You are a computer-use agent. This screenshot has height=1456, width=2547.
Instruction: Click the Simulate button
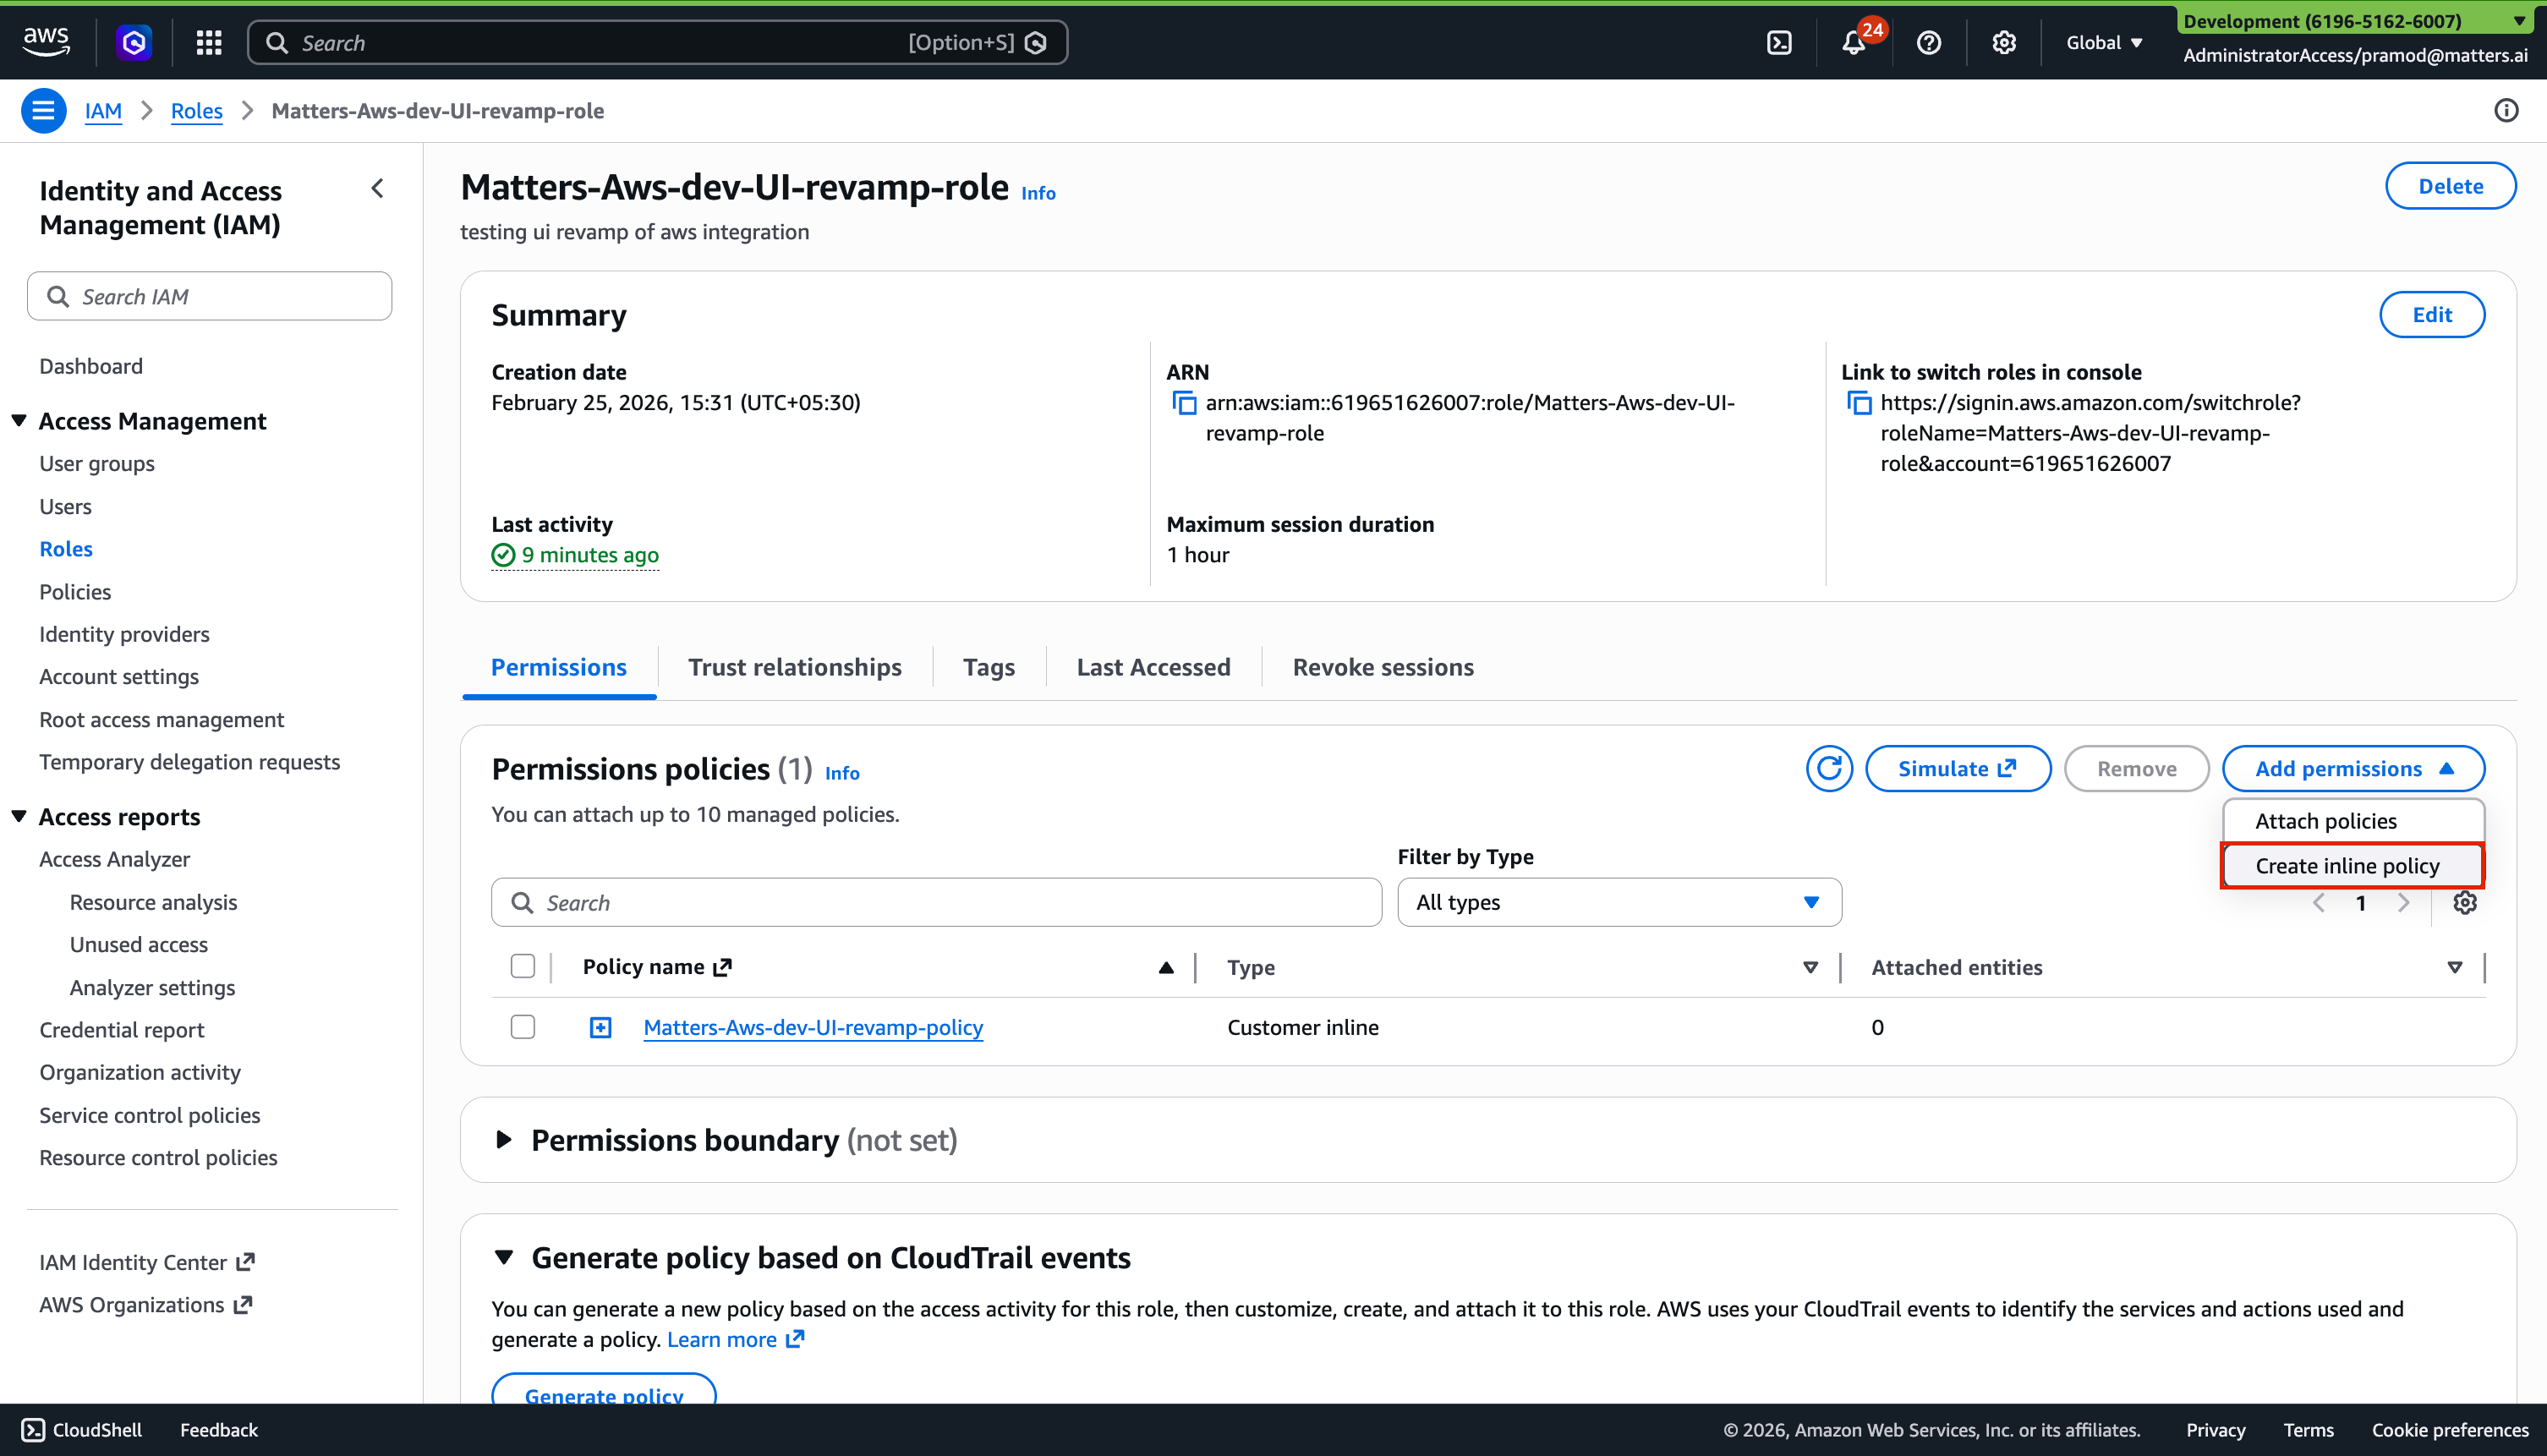click(x=1957, y=768)
